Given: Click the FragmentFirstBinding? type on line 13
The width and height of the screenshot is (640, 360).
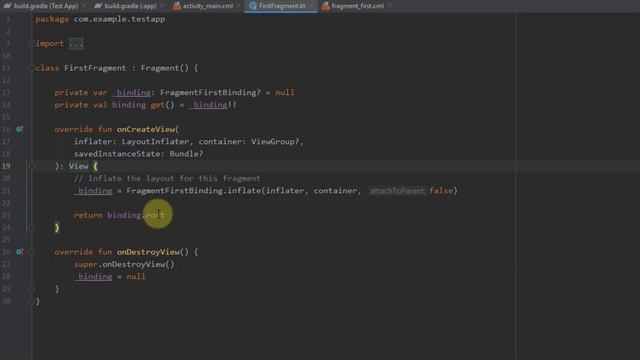Looking at the screenshot, I should coord(210,93).
